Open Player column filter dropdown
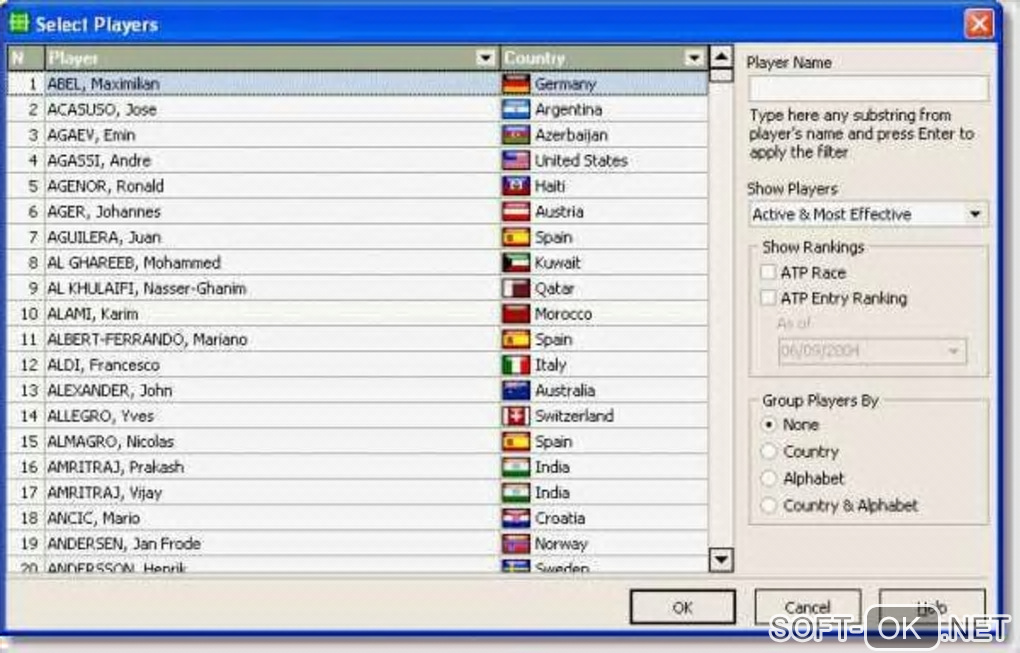 485,58
